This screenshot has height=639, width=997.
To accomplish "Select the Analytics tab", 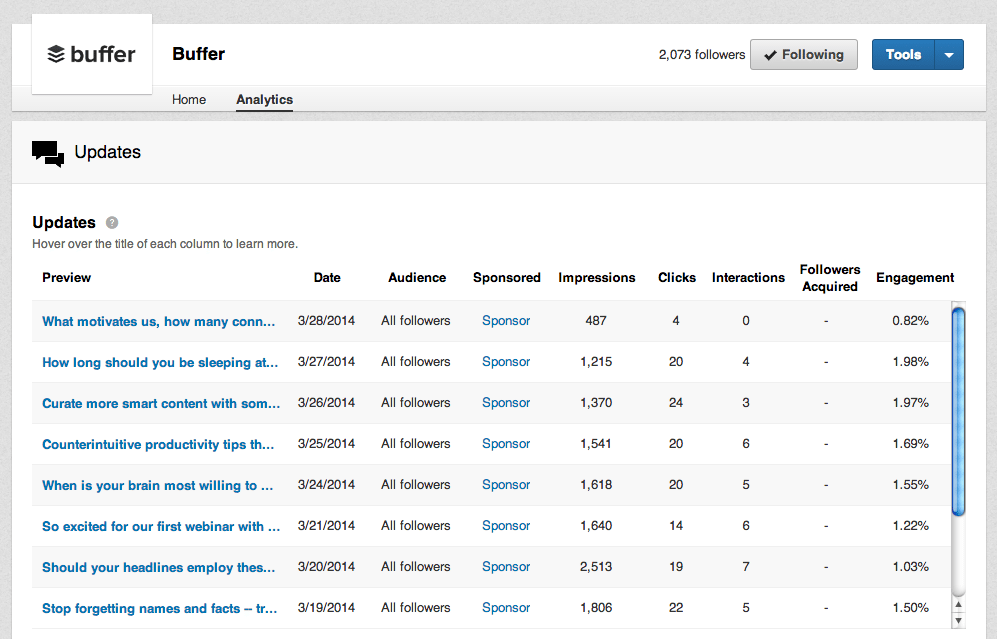I will coord(264,99).
